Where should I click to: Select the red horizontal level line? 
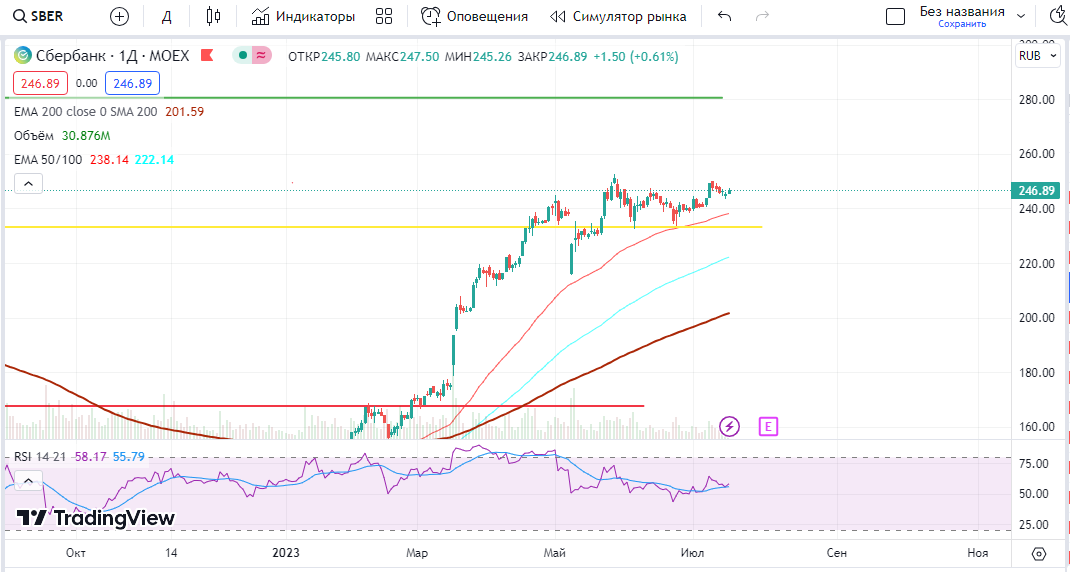point(324,406)
